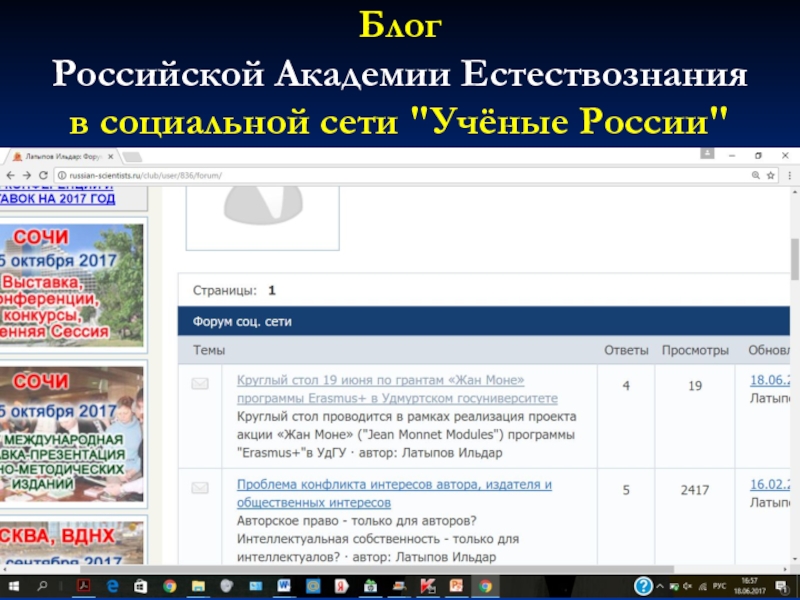Viewport: 800px width, 600px height.
Task: Click the Chrome profile icon in the title bar
Action: [707, 153]
